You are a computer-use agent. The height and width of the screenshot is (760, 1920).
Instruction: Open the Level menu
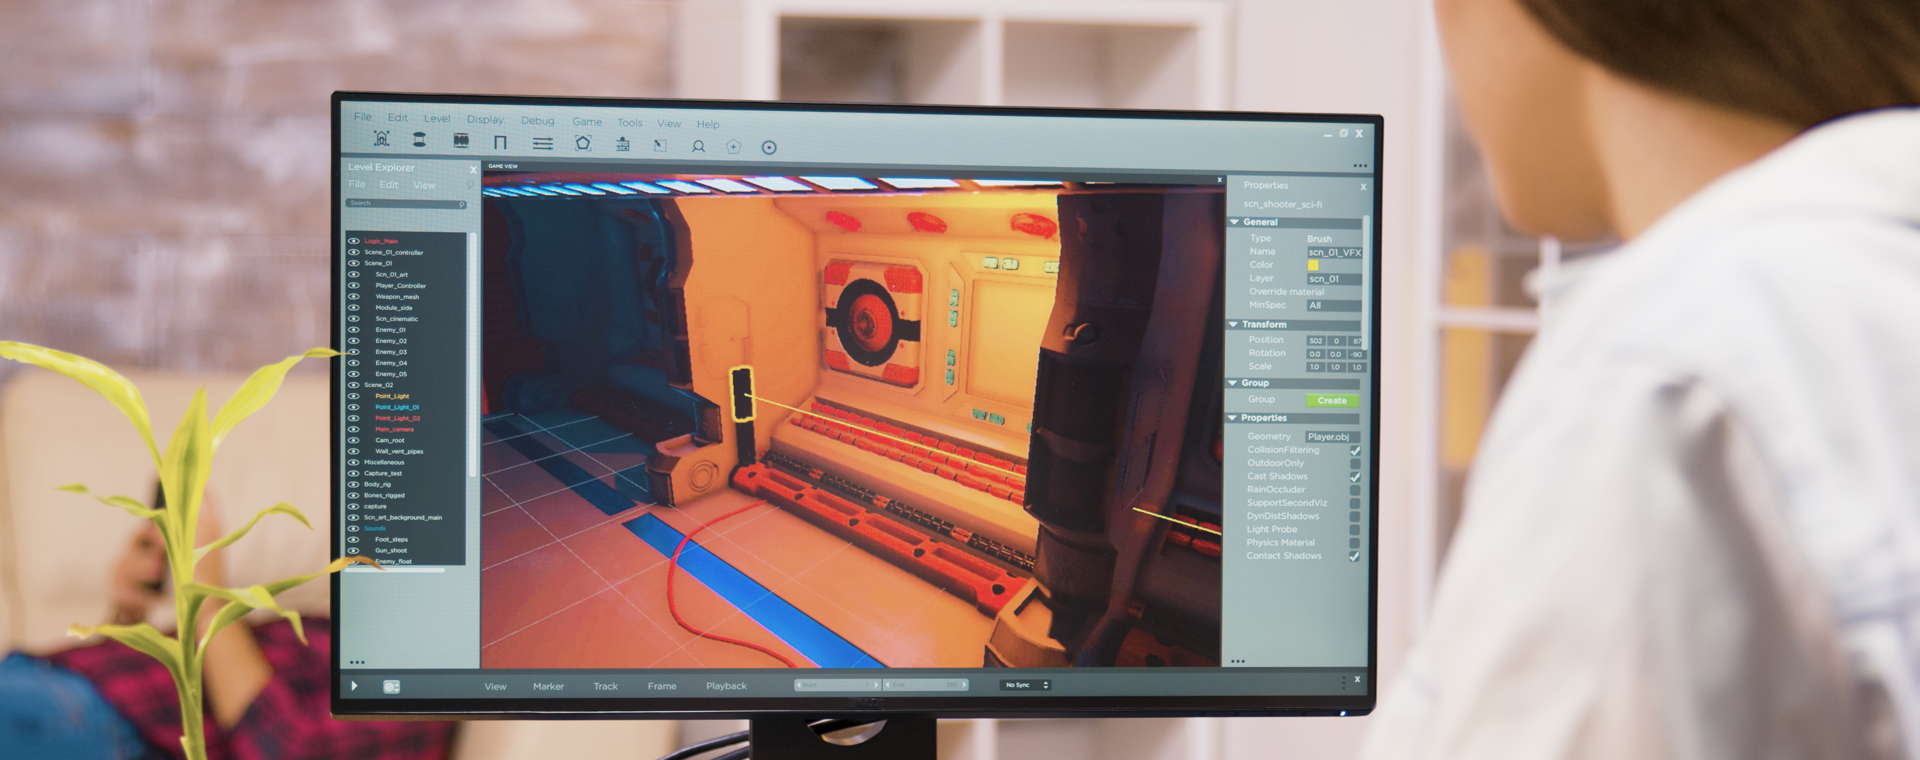tap(437, 118)
